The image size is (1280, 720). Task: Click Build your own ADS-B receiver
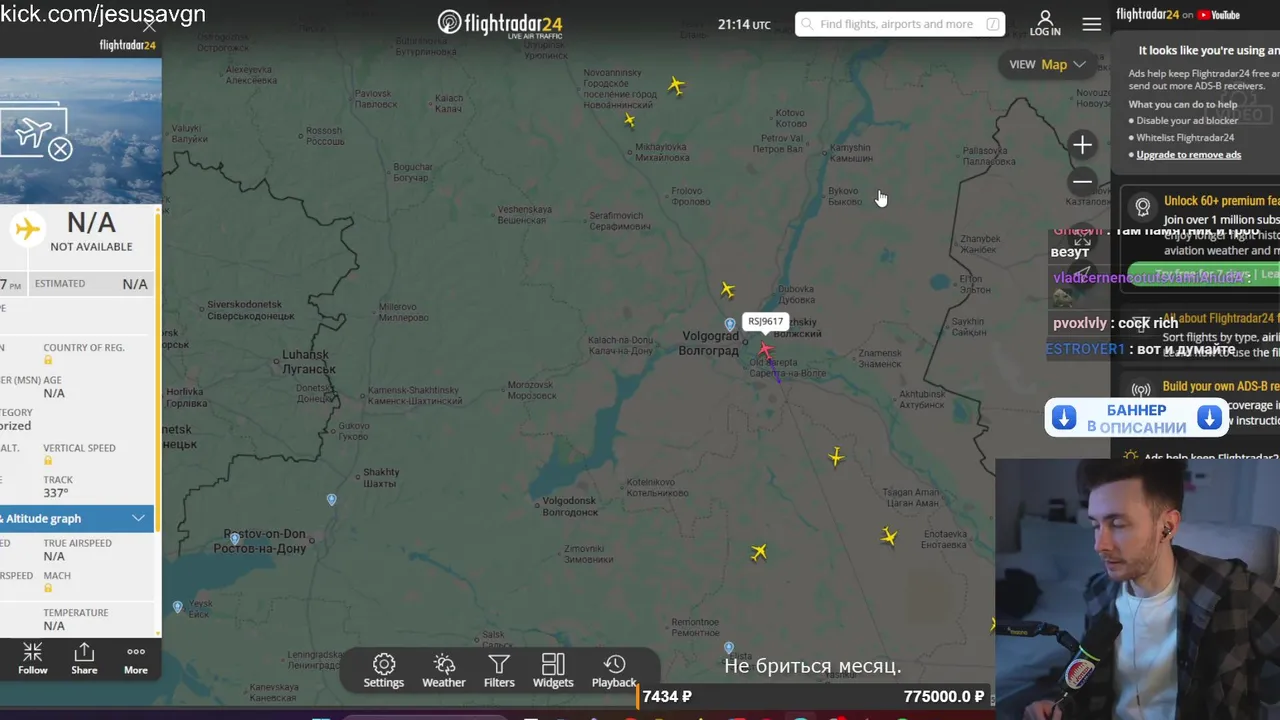click(x=1221, y=386)
